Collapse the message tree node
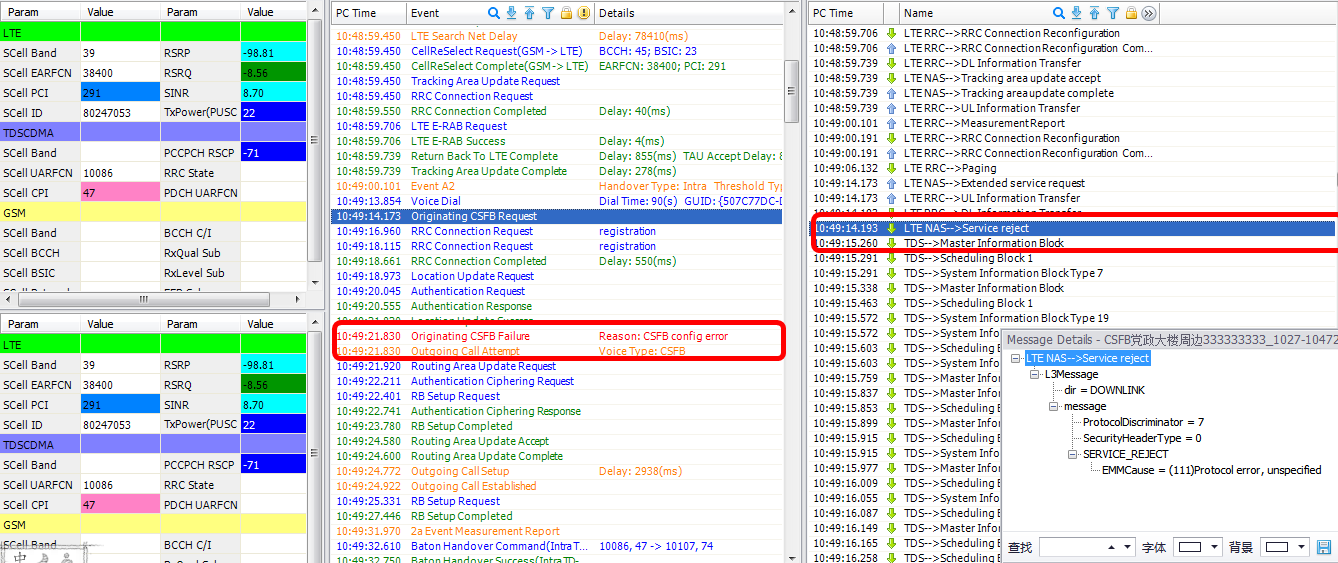The width and height of the screenshot is (1338, 563). 1054,406
